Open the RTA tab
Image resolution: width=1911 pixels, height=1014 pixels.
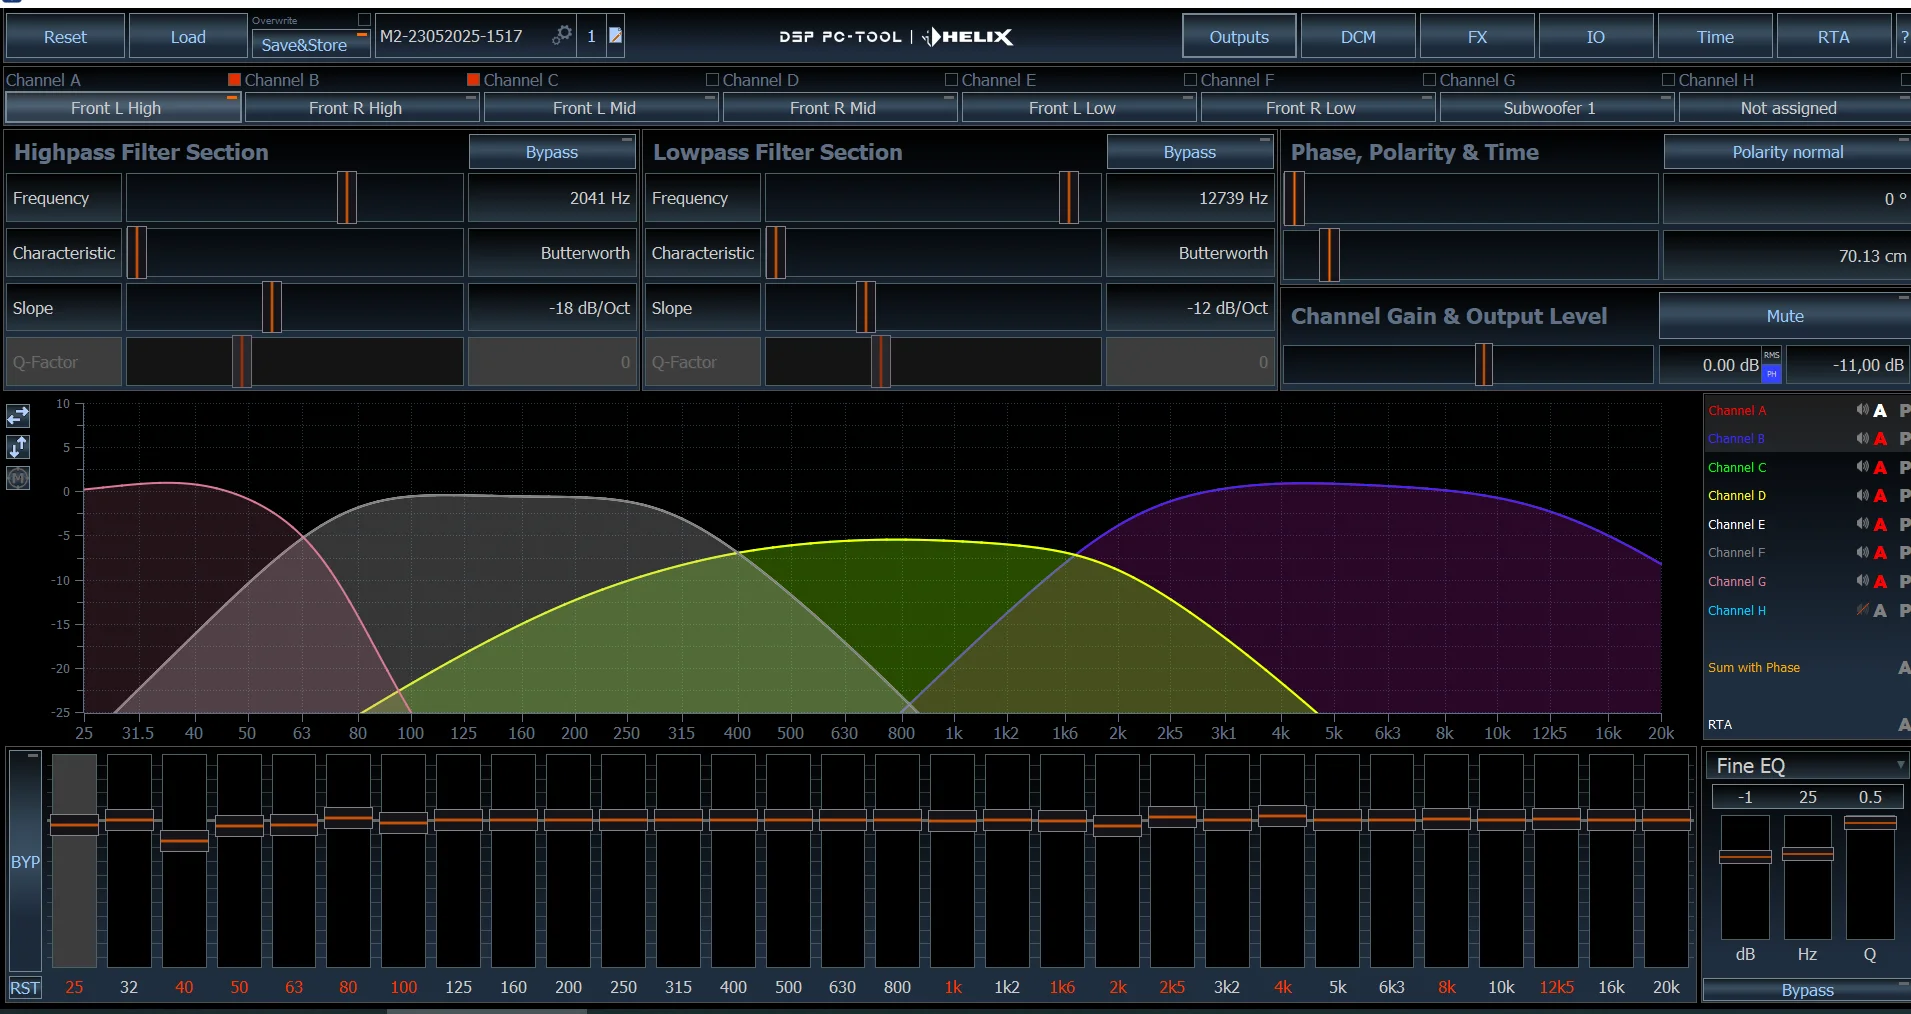tap(1832, 37)
